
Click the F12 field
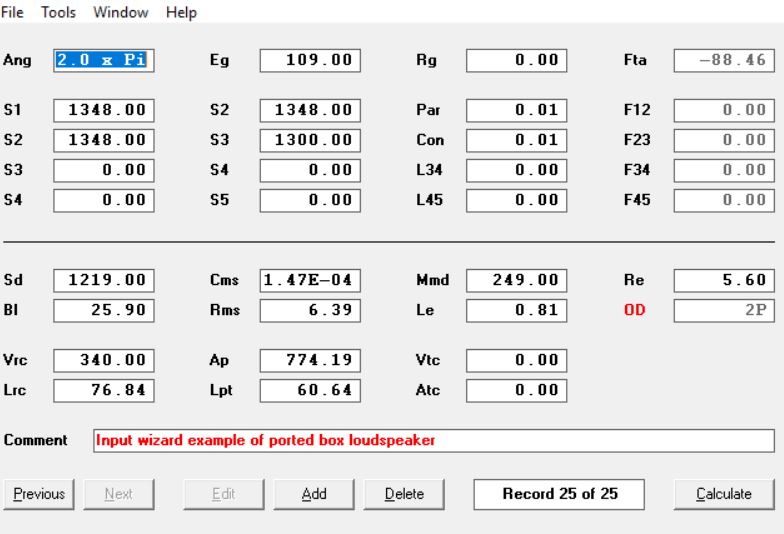tap(724, 110)
